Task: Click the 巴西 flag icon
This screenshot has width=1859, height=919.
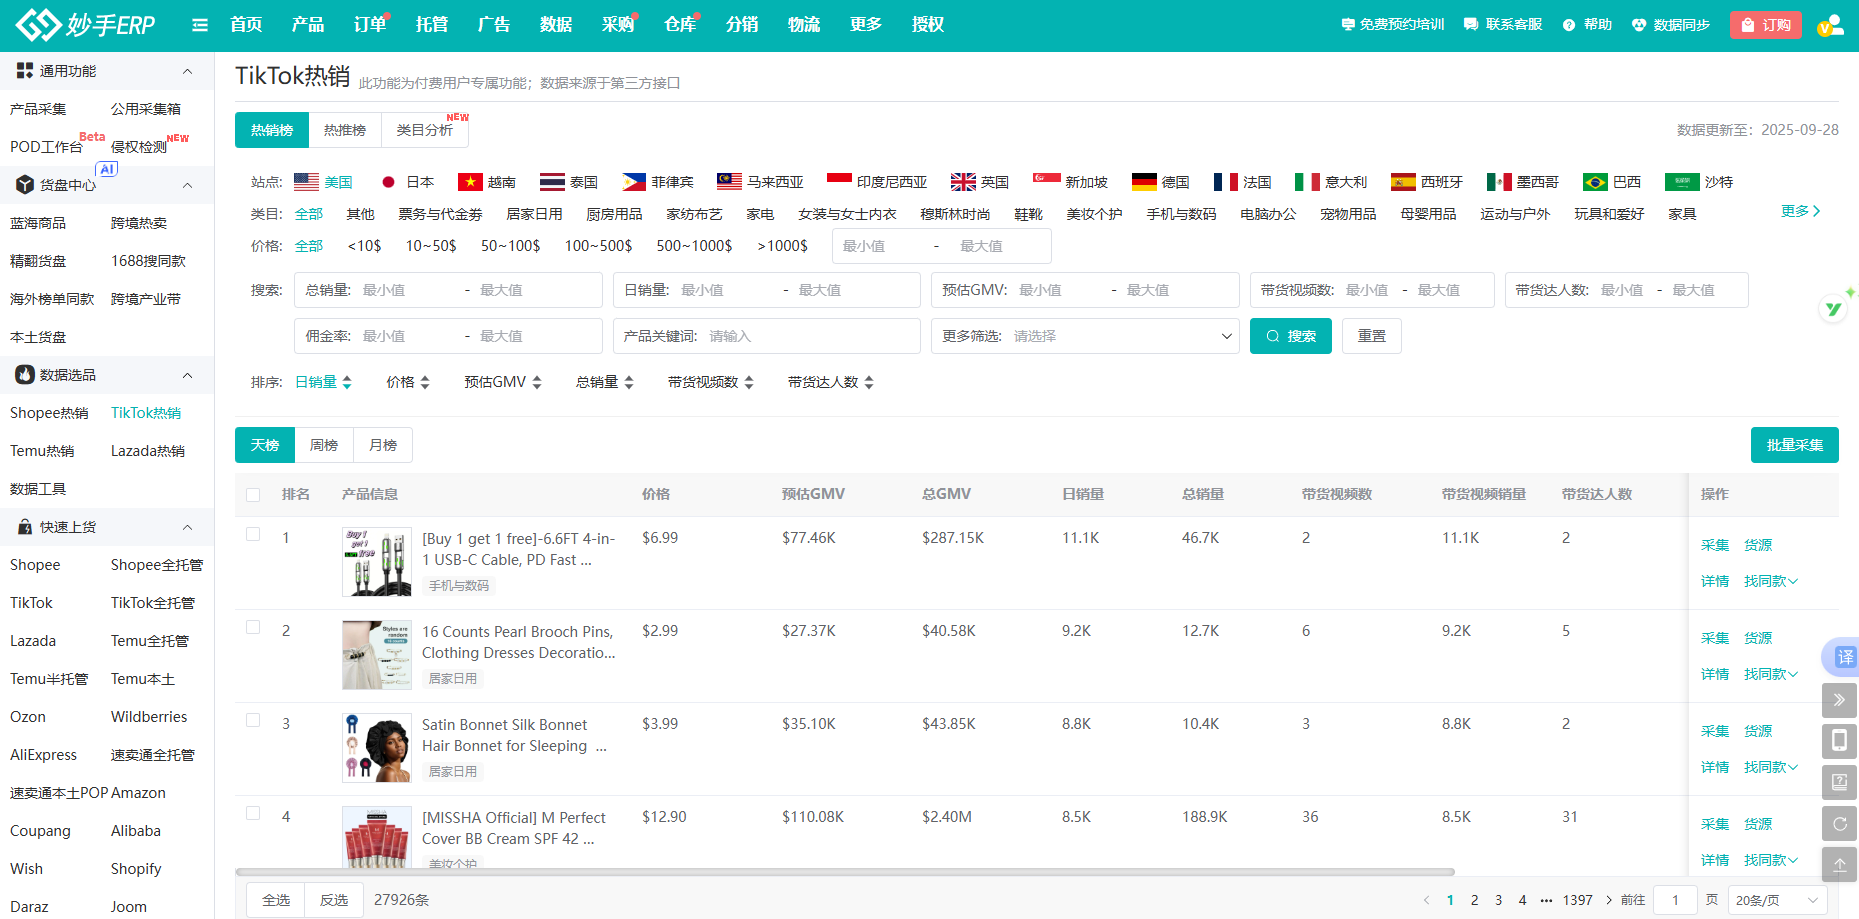Action: [x=1595, y=182]
